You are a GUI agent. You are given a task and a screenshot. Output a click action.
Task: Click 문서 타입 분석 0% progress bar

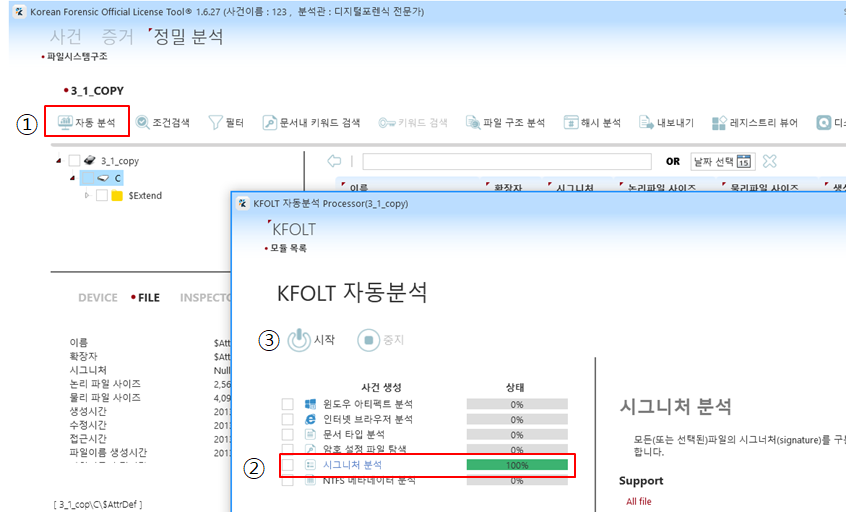pos(517,435)
